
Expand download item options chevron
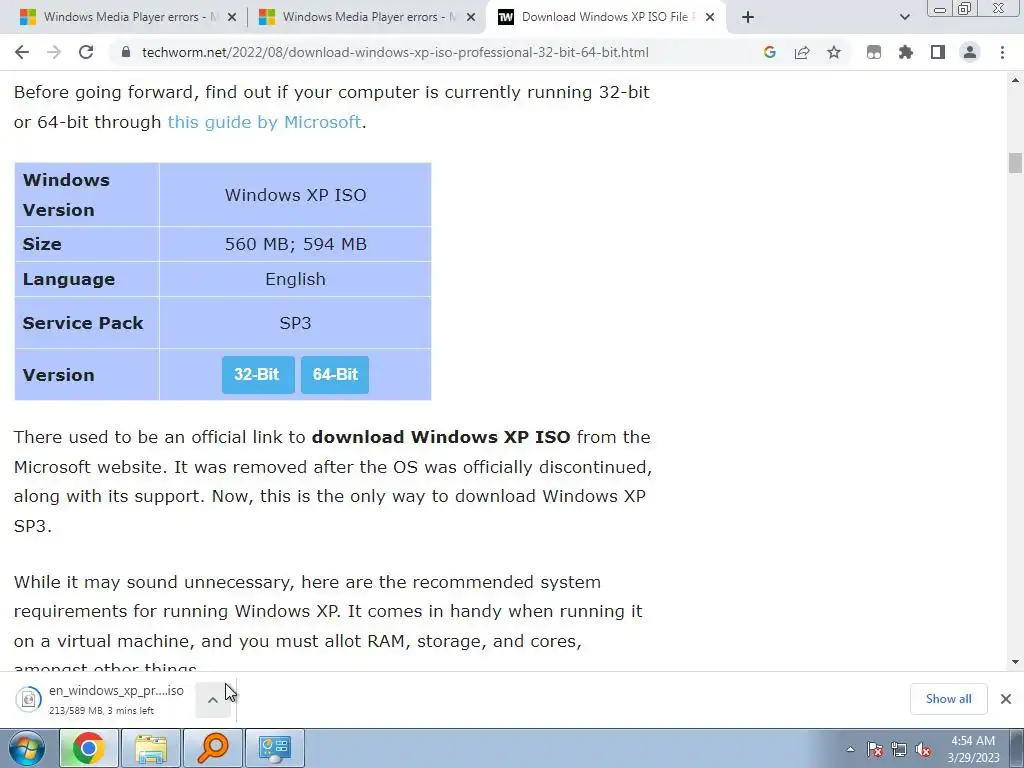pyautogui.click(x=212, y=700)
